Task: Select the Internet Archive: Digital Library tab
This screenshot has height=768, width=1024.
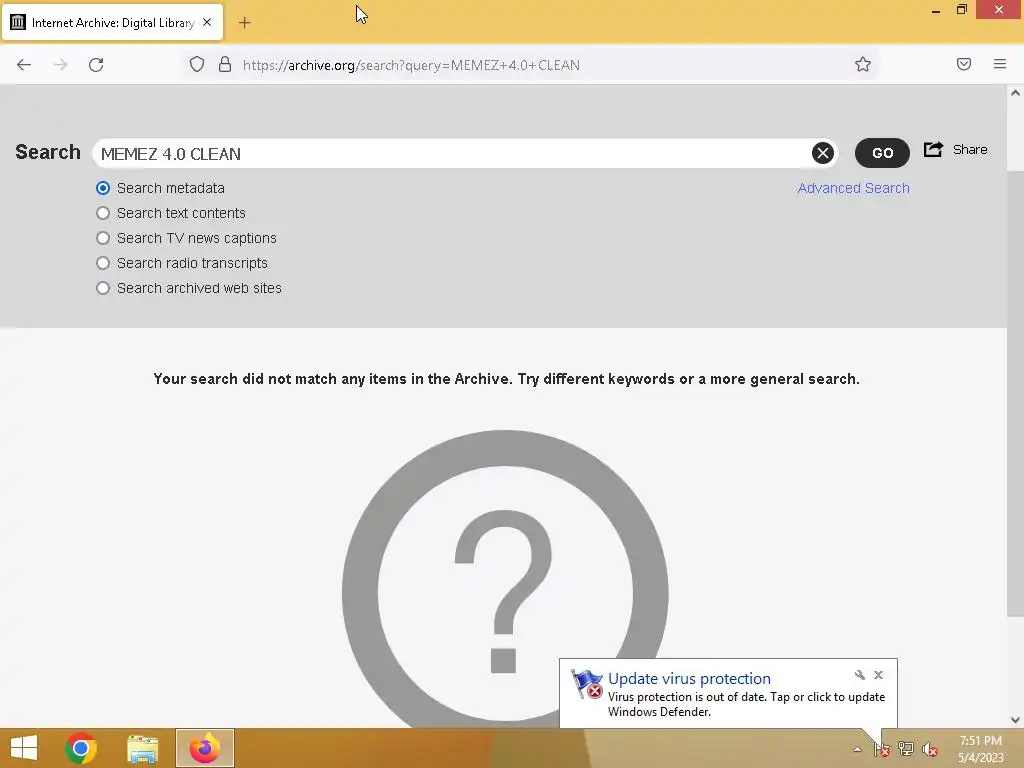Action: (x=112, y=22)
